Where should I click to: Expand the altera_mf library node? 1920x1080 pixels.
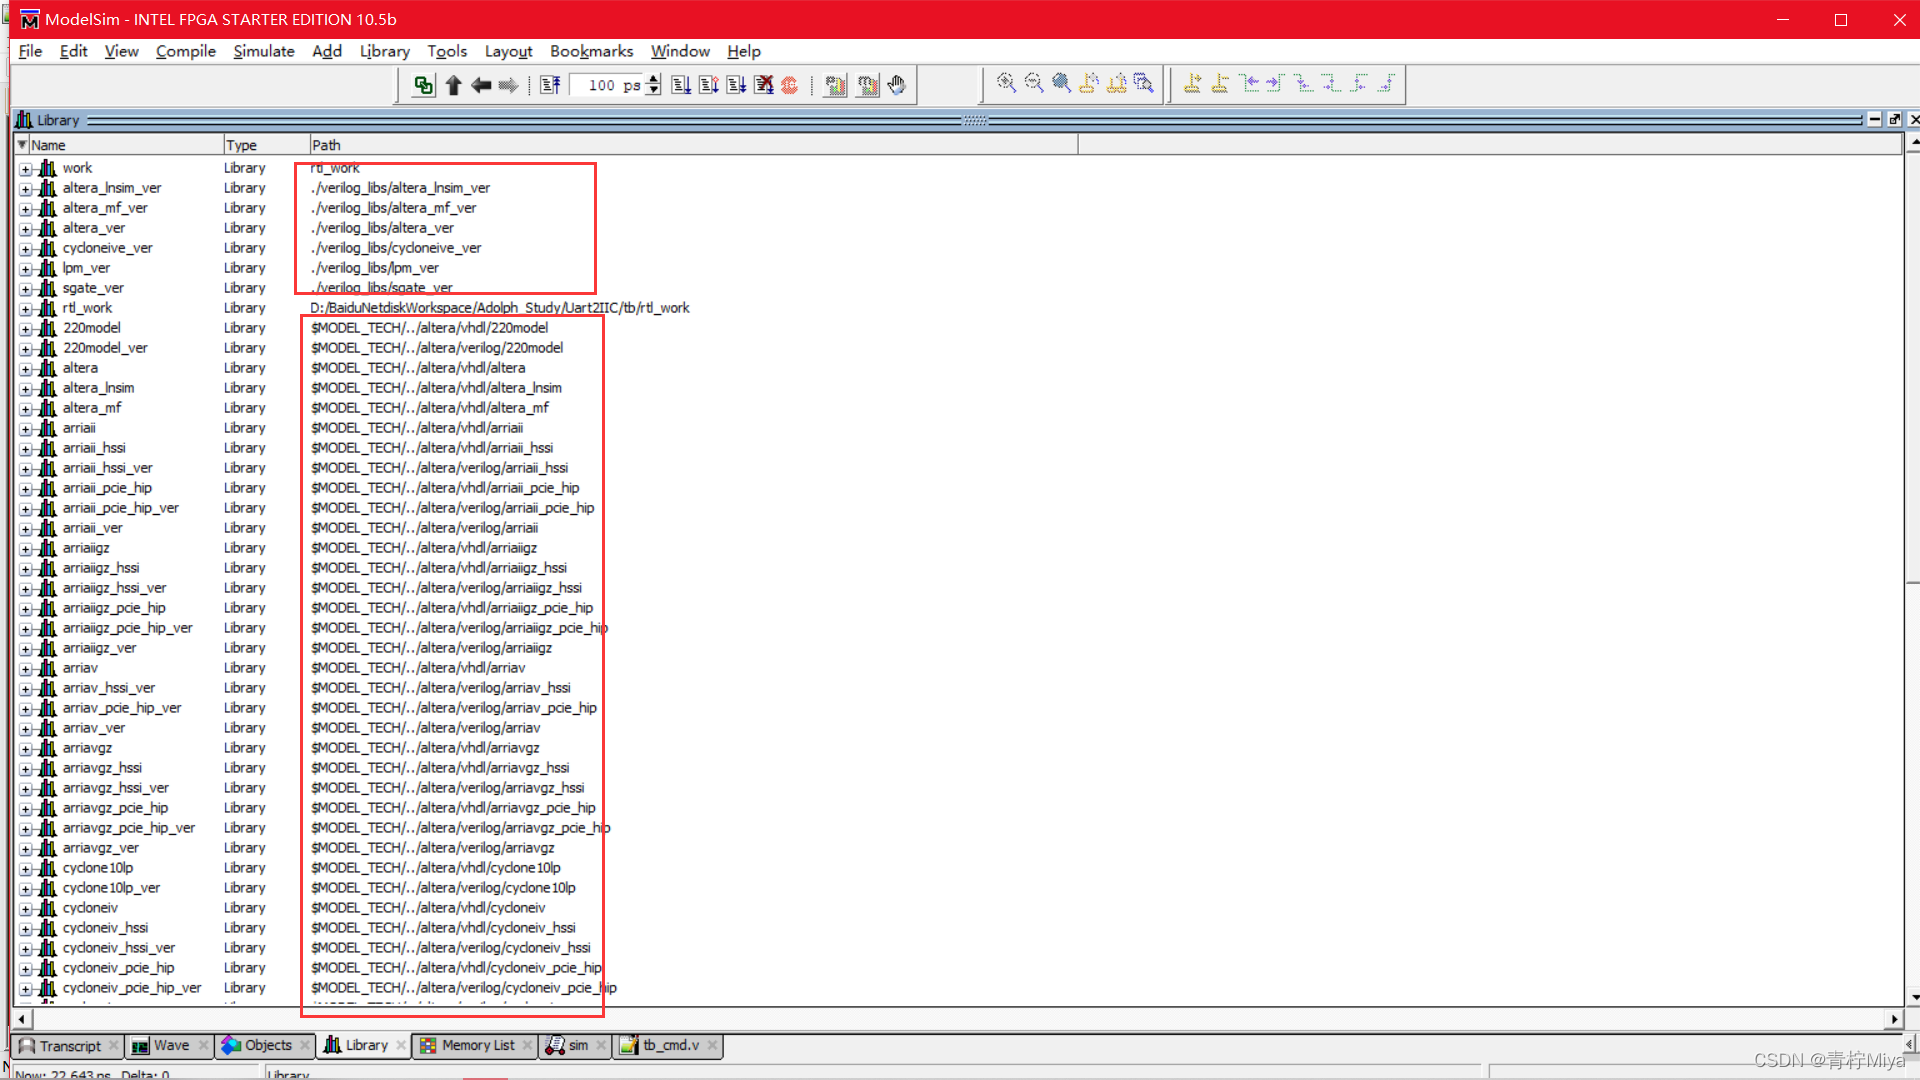(x=25, y=409)
